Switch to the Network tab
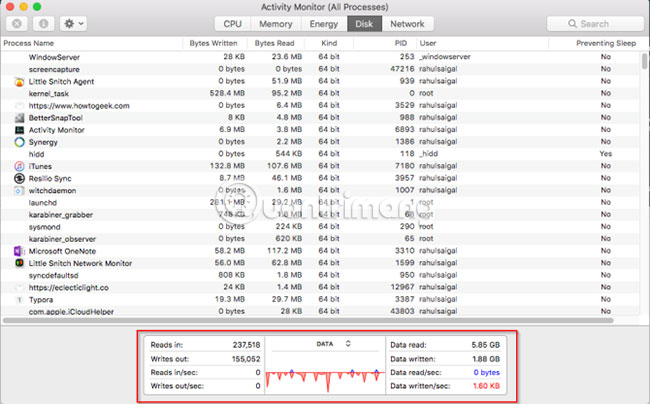Screen dimensions: 650x404 tap(407, 24)
